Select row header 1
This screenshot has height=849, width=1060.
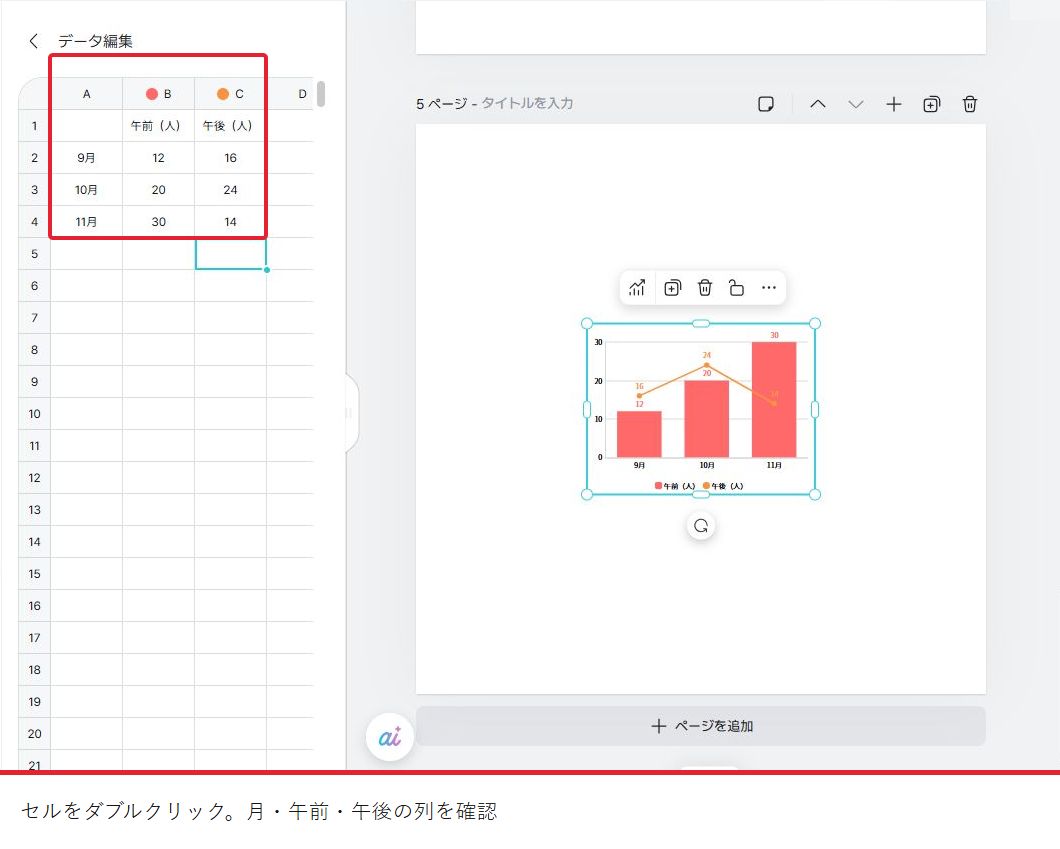34,126
